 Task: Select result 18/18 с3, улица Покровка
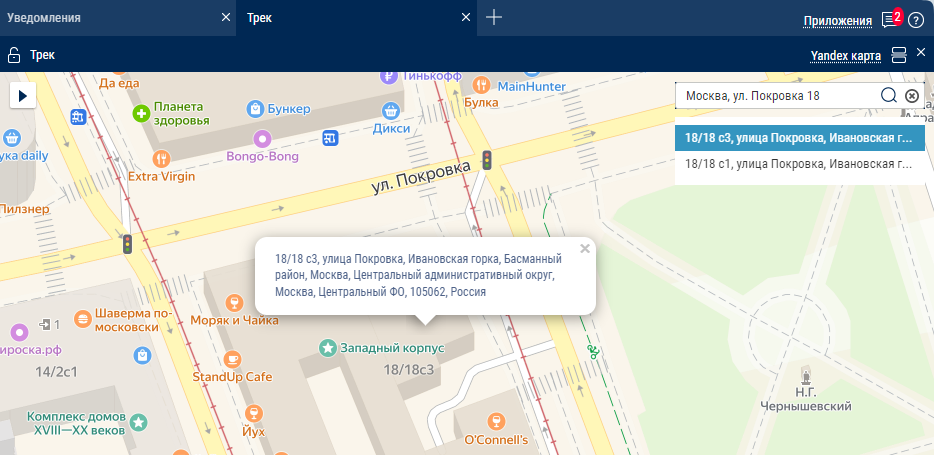799,138
